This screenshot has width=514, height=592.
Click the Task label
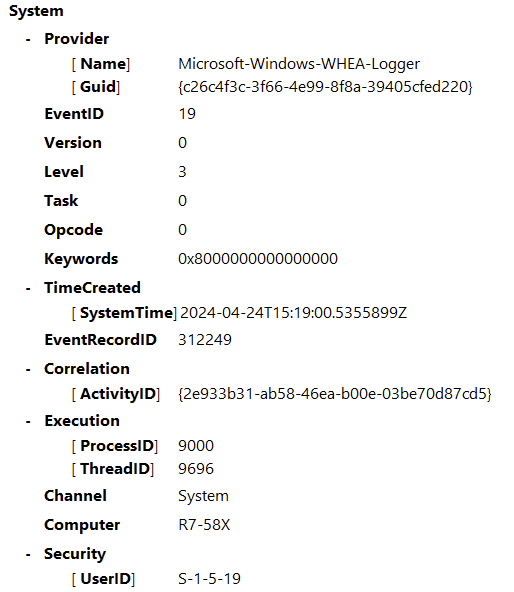61,201
